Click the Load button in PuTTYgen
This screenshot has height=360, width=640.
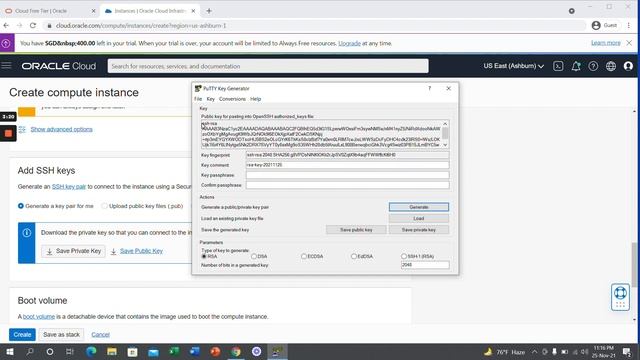(x=419, y=218)
